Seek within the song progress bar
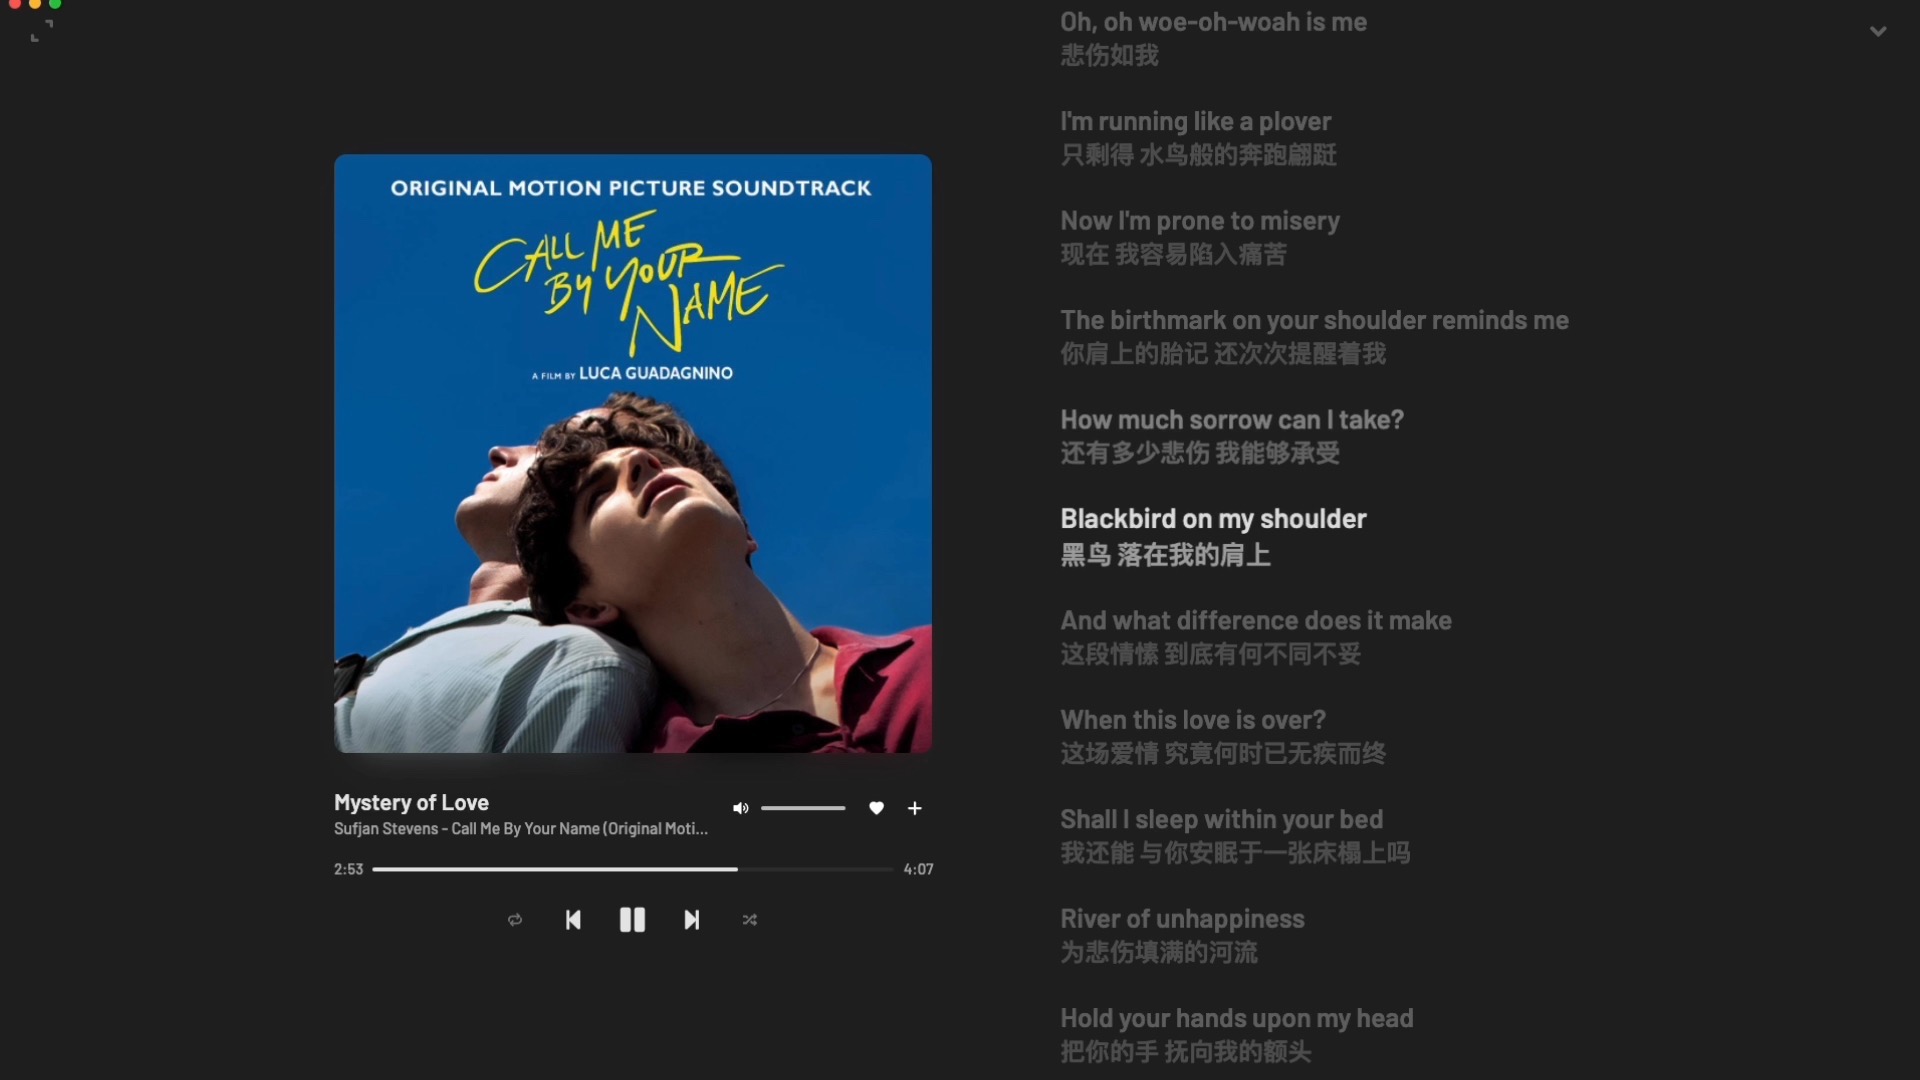 [x=632, y=869]
